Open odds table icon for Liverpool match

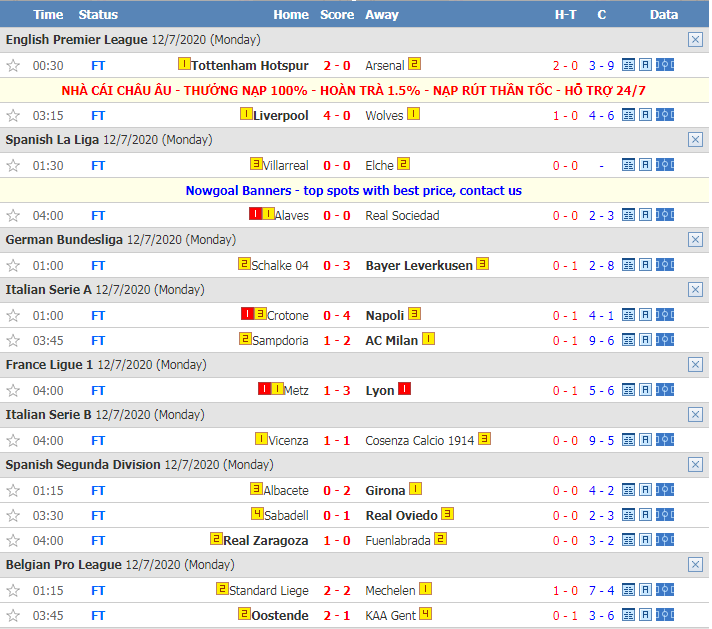point(628,115)
